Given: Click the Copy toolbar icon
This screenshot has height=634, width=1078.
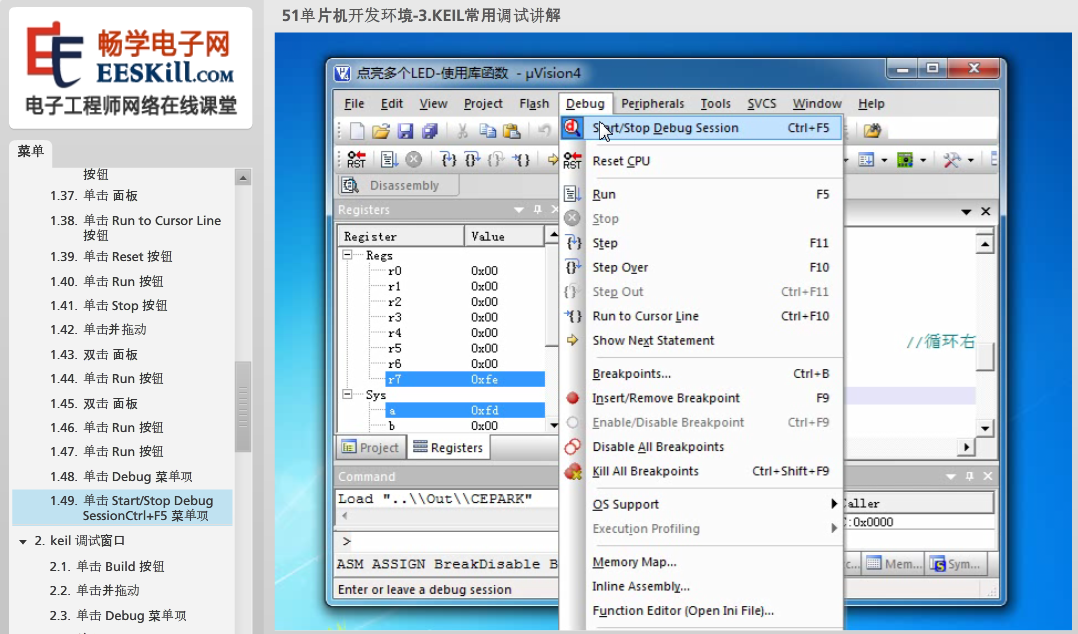Looking at the screenshot, I should coord(487,131).
